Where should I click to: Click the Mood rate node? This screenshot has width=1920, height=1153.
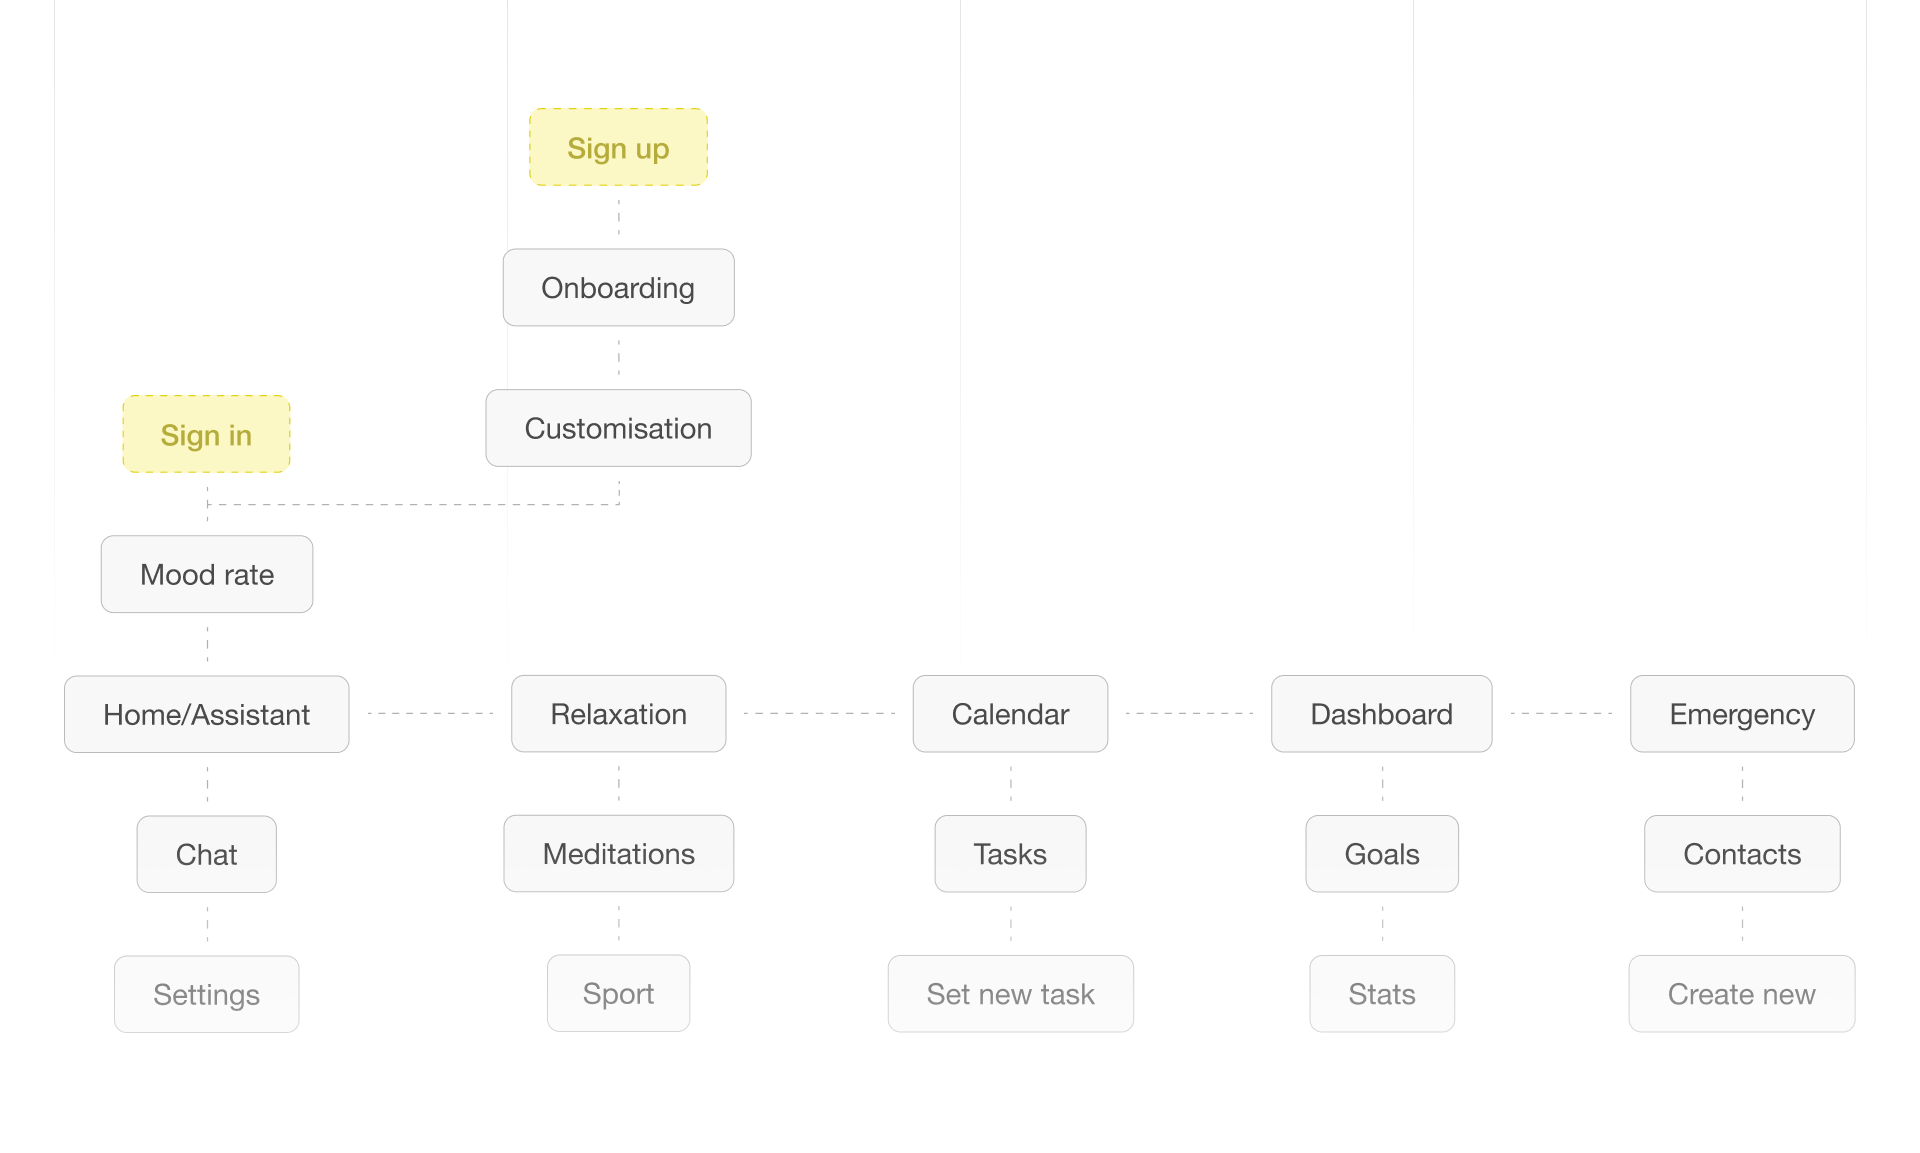coord(207,575)
